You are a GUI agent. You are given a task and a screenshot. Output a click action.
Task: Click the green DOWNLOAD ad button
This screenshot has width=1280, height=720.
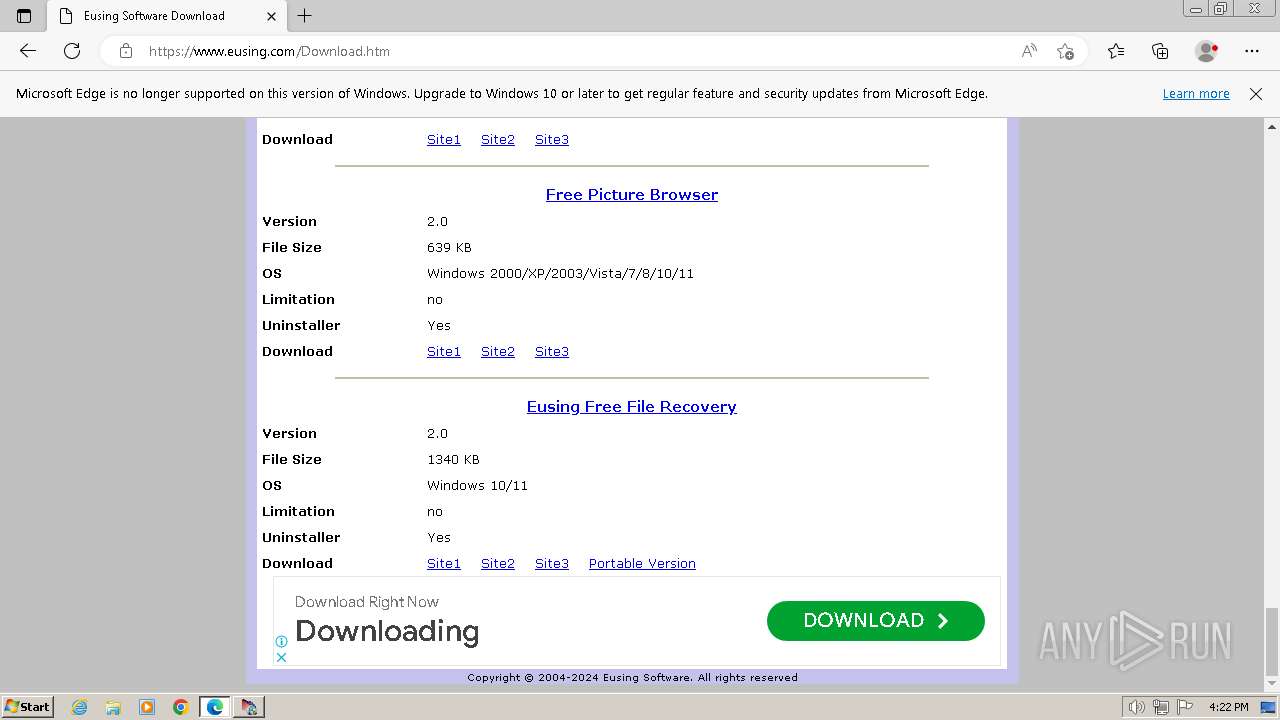(x=876, y=621)
